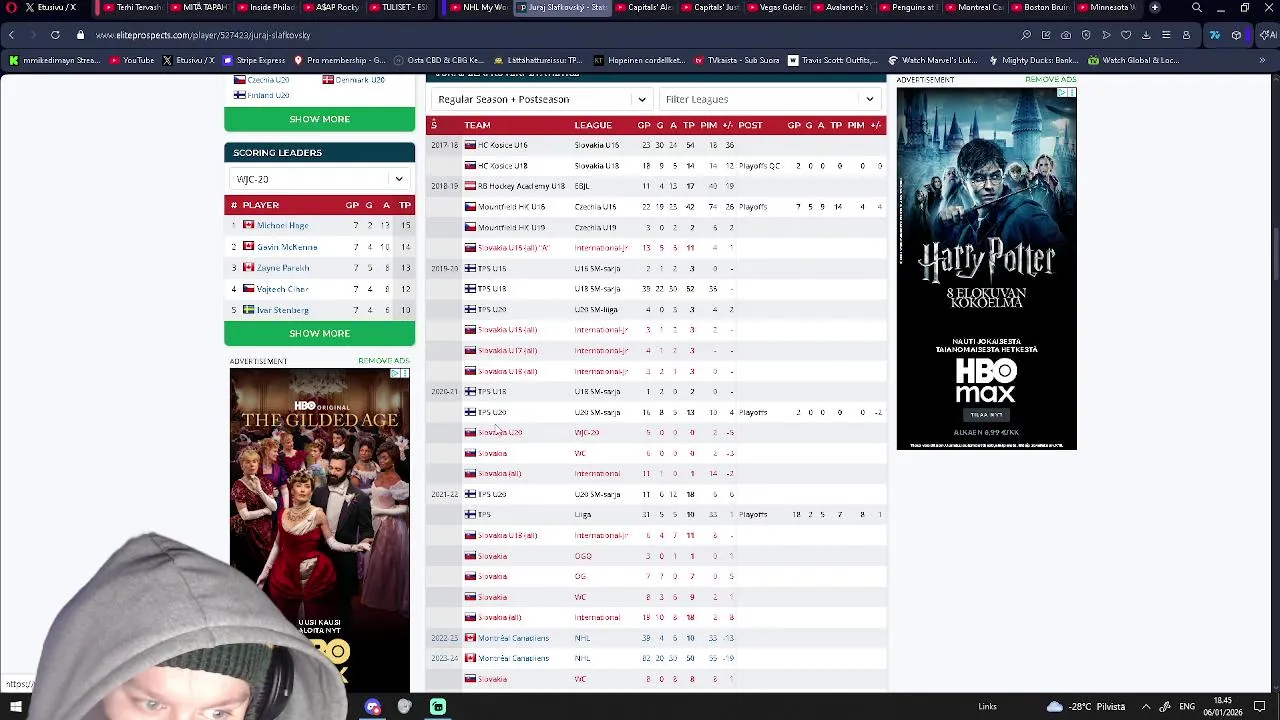Open the Denmark U20 team link
Viewport: 1280px width, 720px height.
tap(360, 80)
